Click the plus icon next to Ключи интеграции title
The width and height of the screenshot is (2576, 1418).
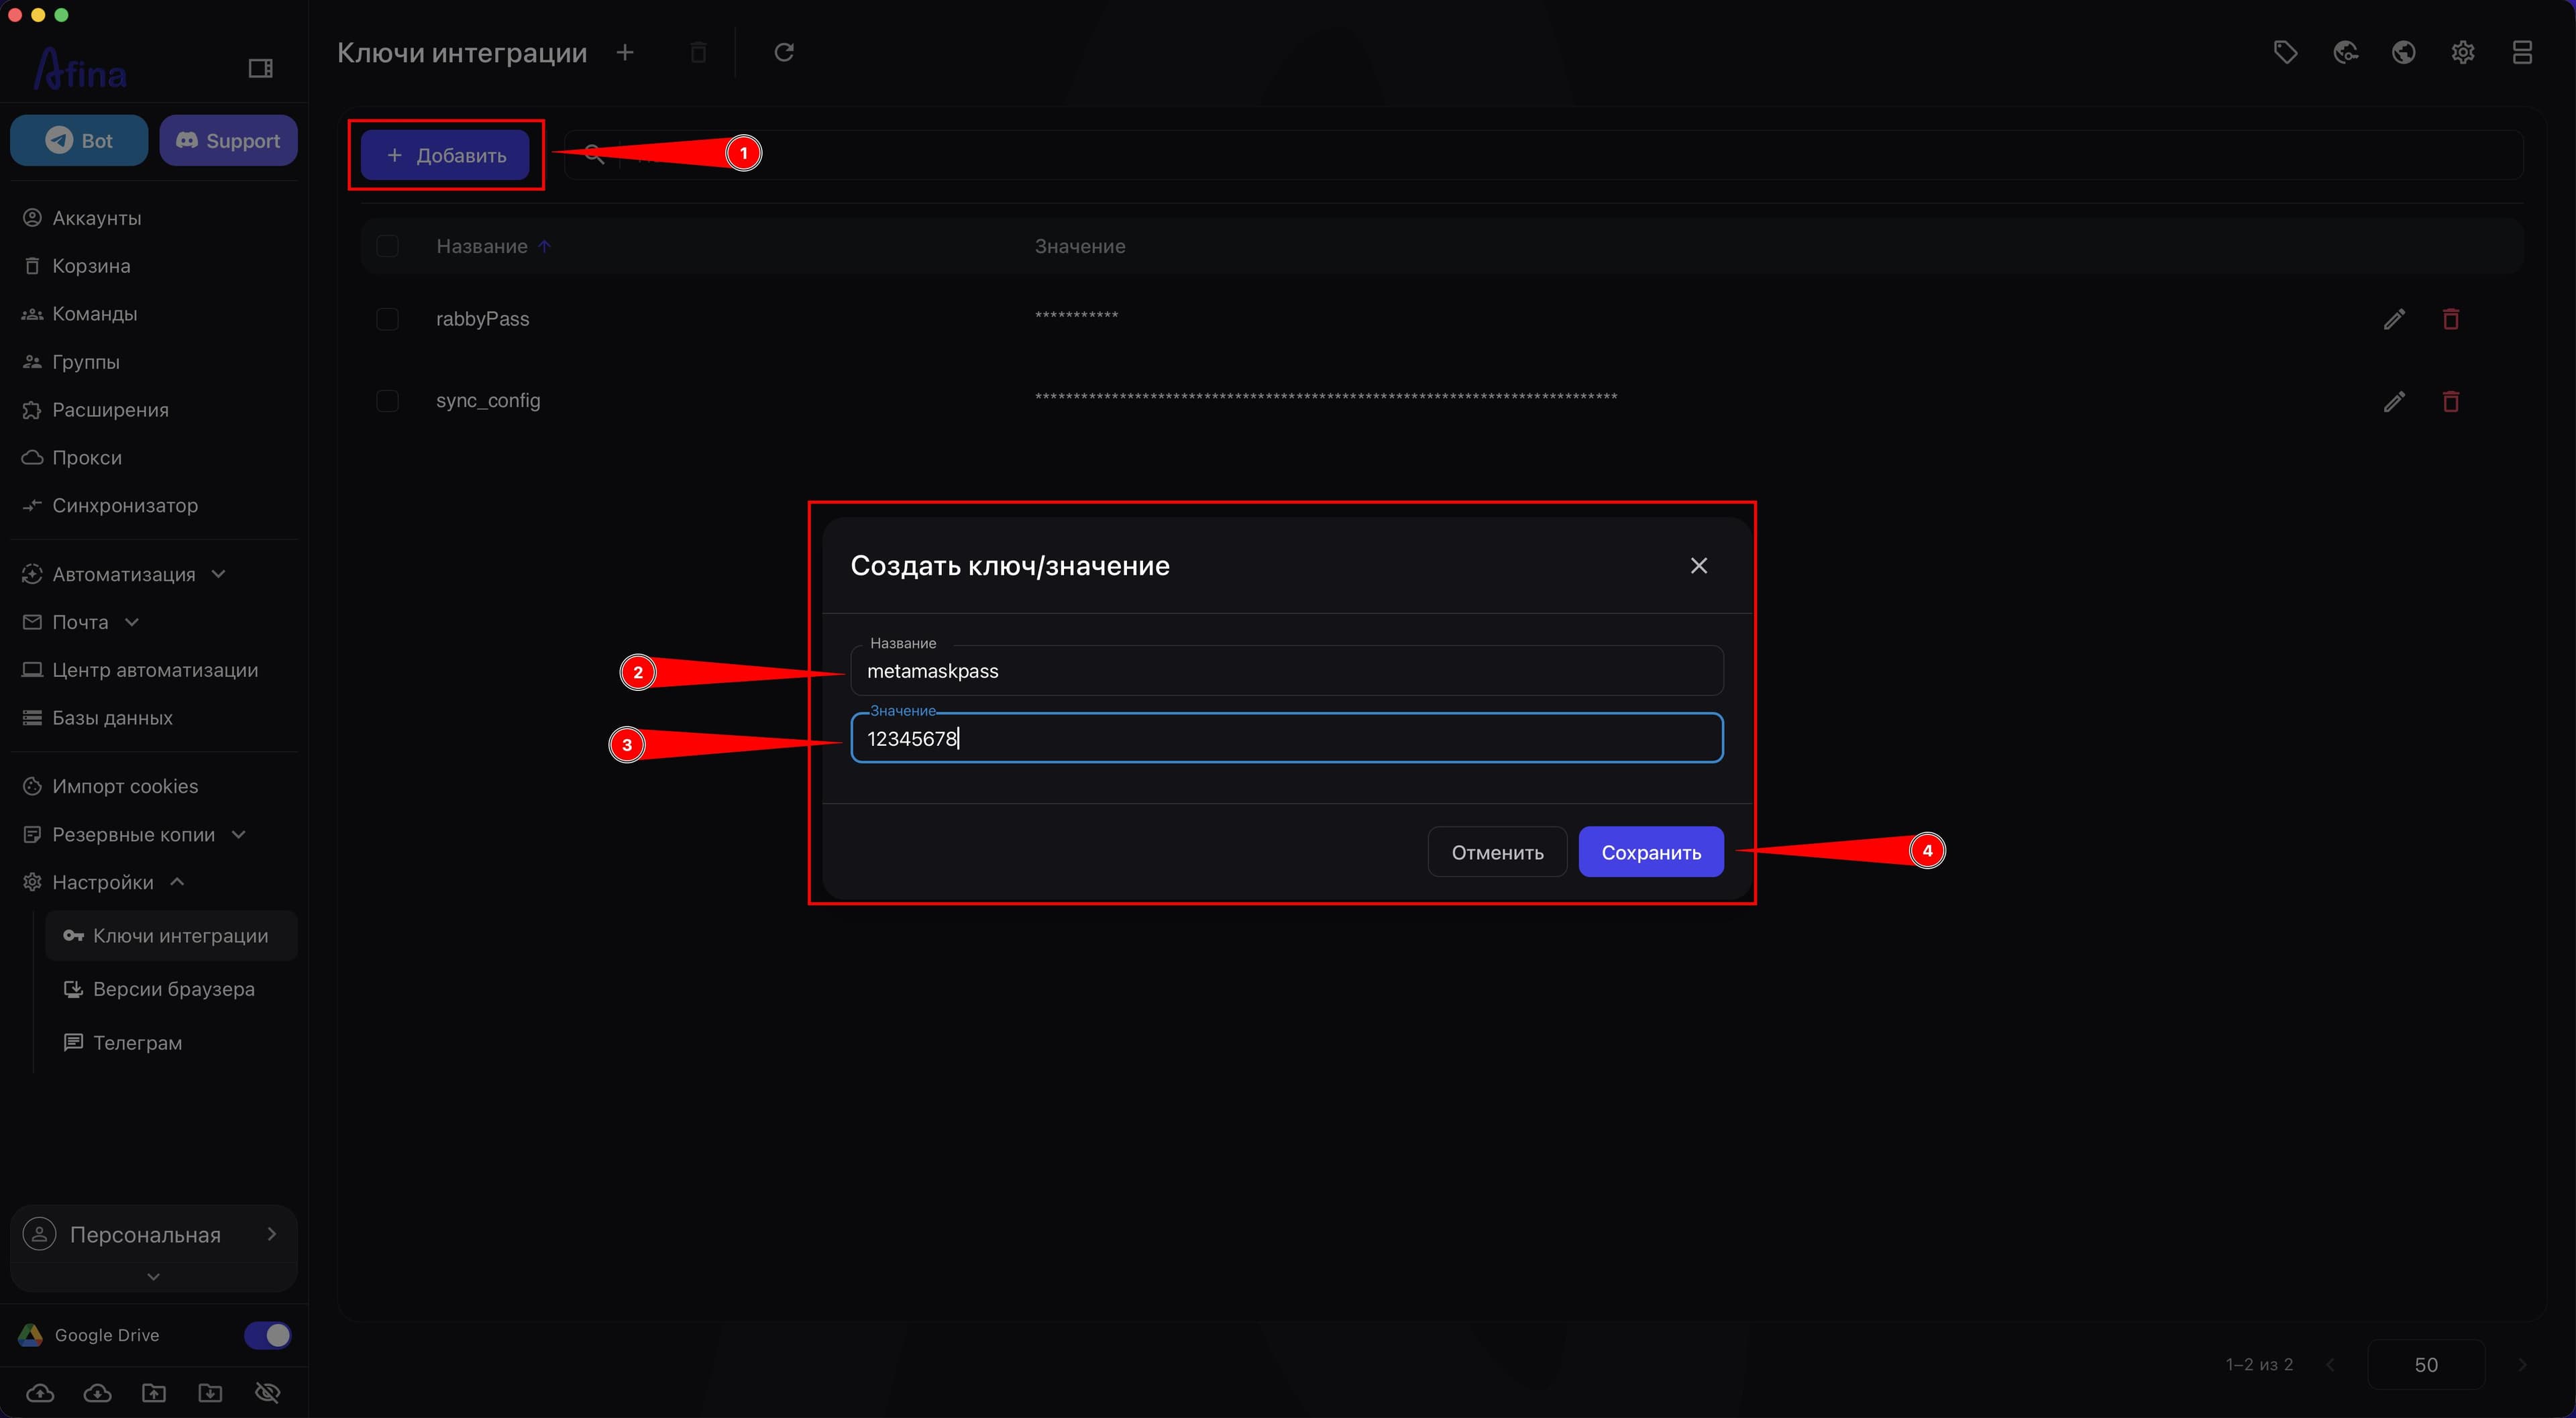[625, 52]
